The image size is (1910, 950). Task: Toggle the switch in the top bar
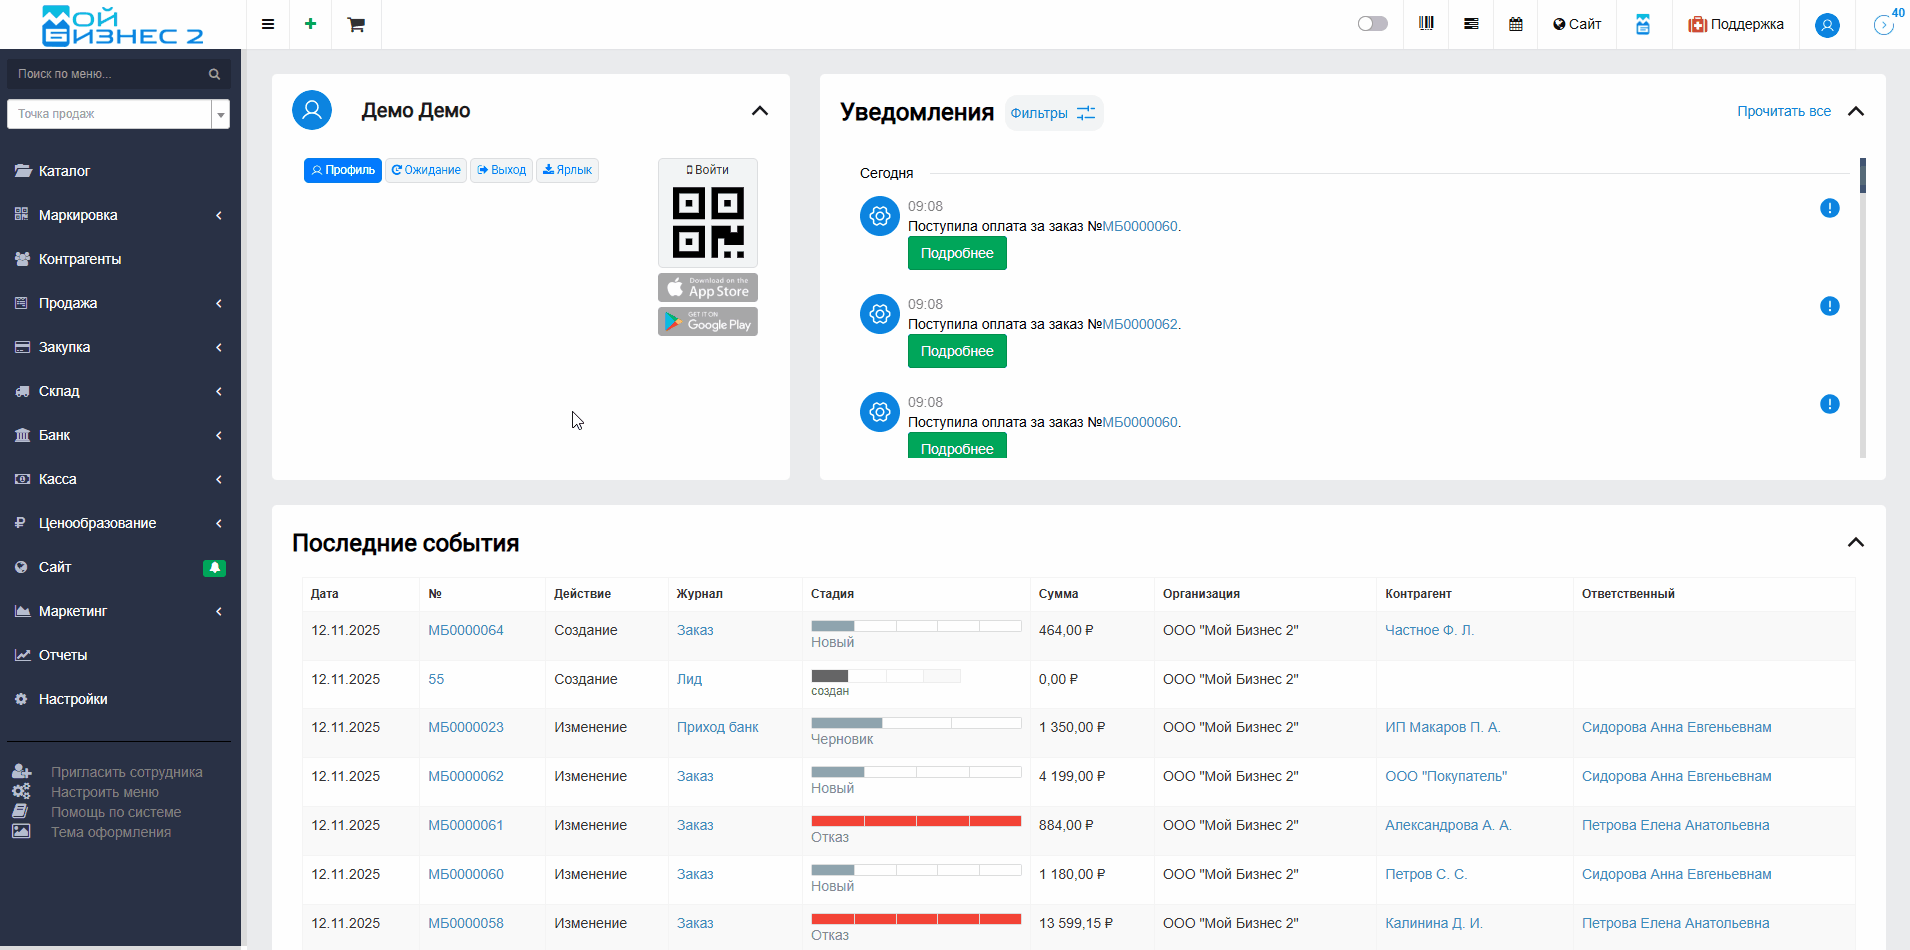click(1372, 24)
